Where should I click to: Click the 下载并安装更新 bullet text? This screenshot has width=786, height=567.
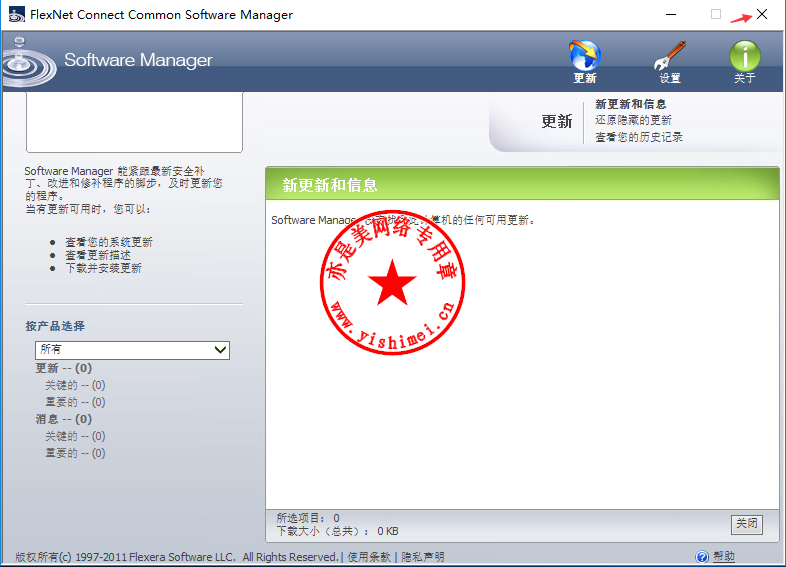coord(103,268)
